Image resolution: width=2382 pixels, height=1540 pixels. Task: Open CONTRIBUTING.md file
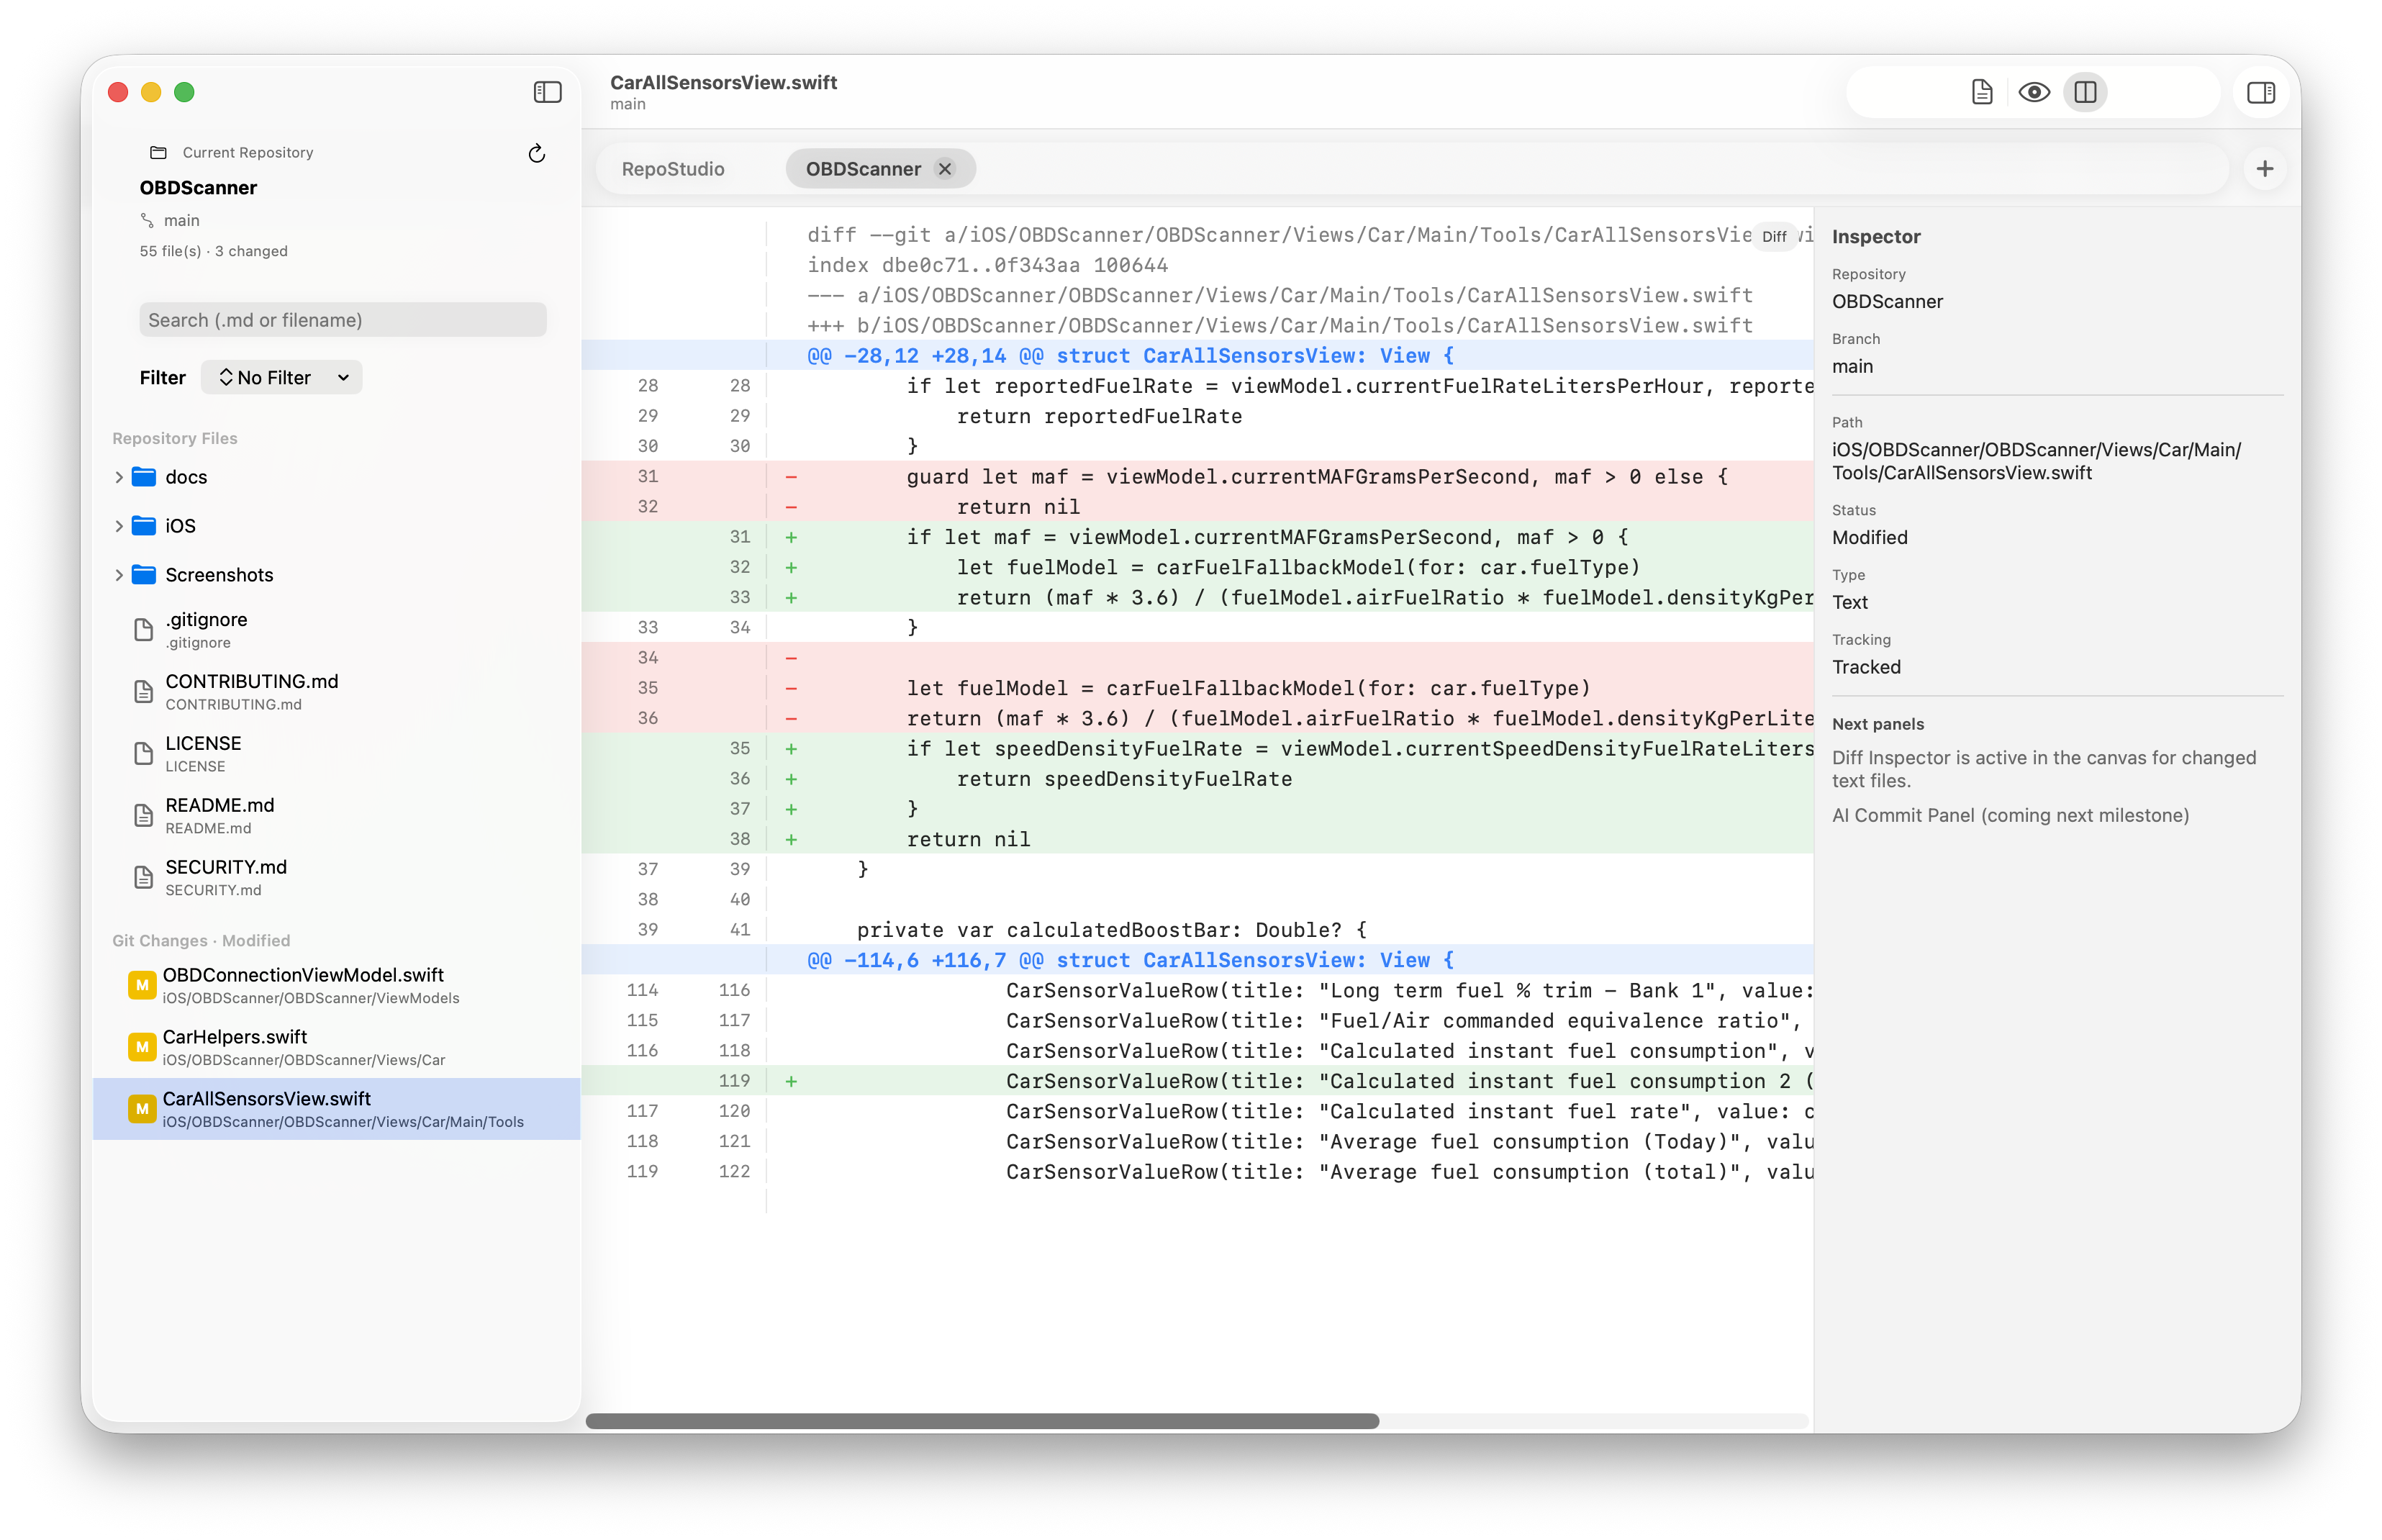(x=336, y=692)
